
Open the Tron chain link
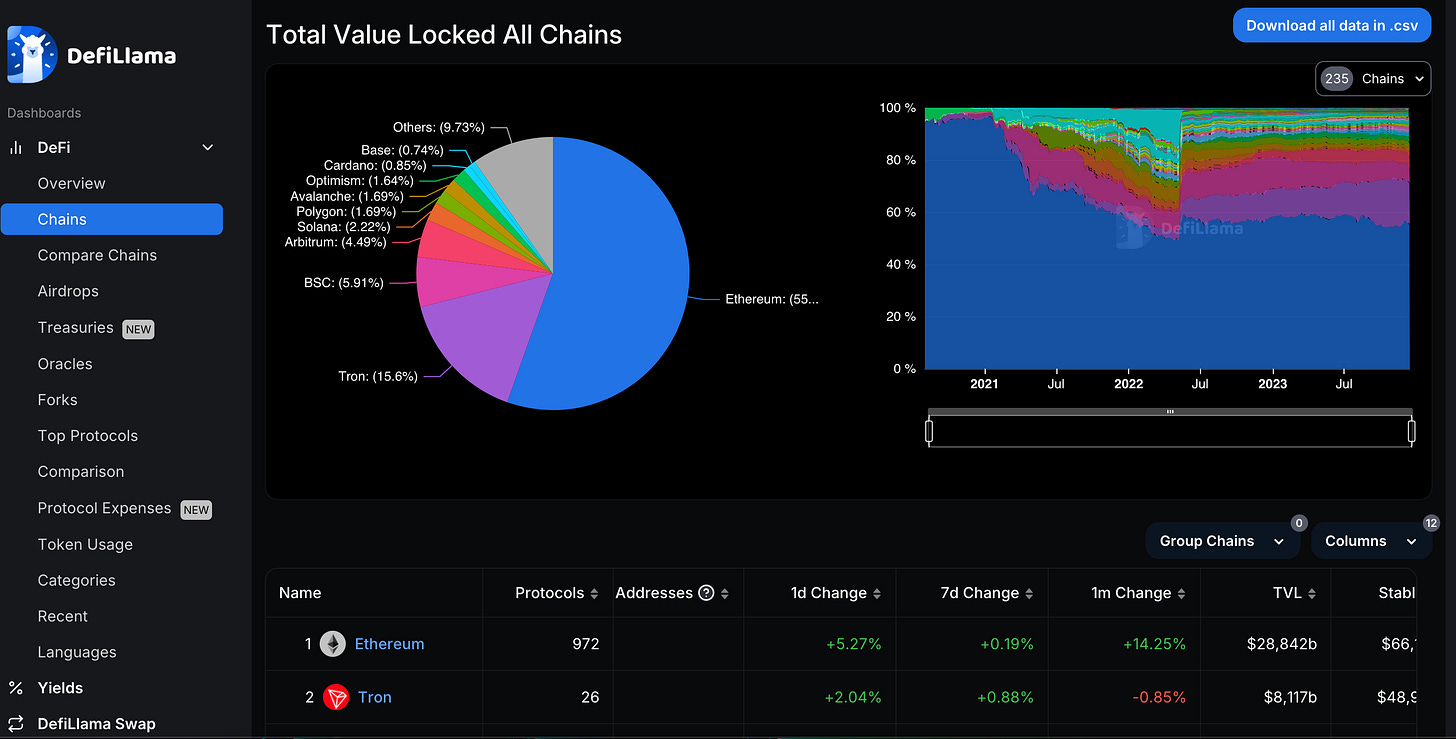(375, 697)
